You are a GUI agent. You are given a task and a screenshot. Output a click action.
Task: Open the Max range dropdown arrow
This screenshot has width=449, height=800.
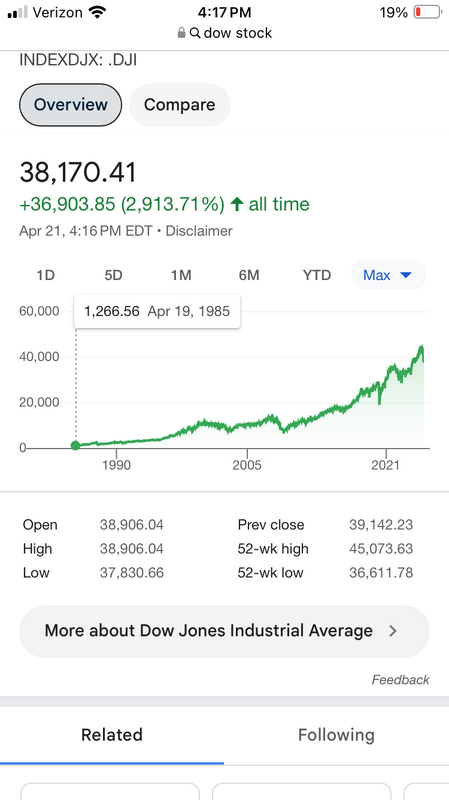(406, 276)
